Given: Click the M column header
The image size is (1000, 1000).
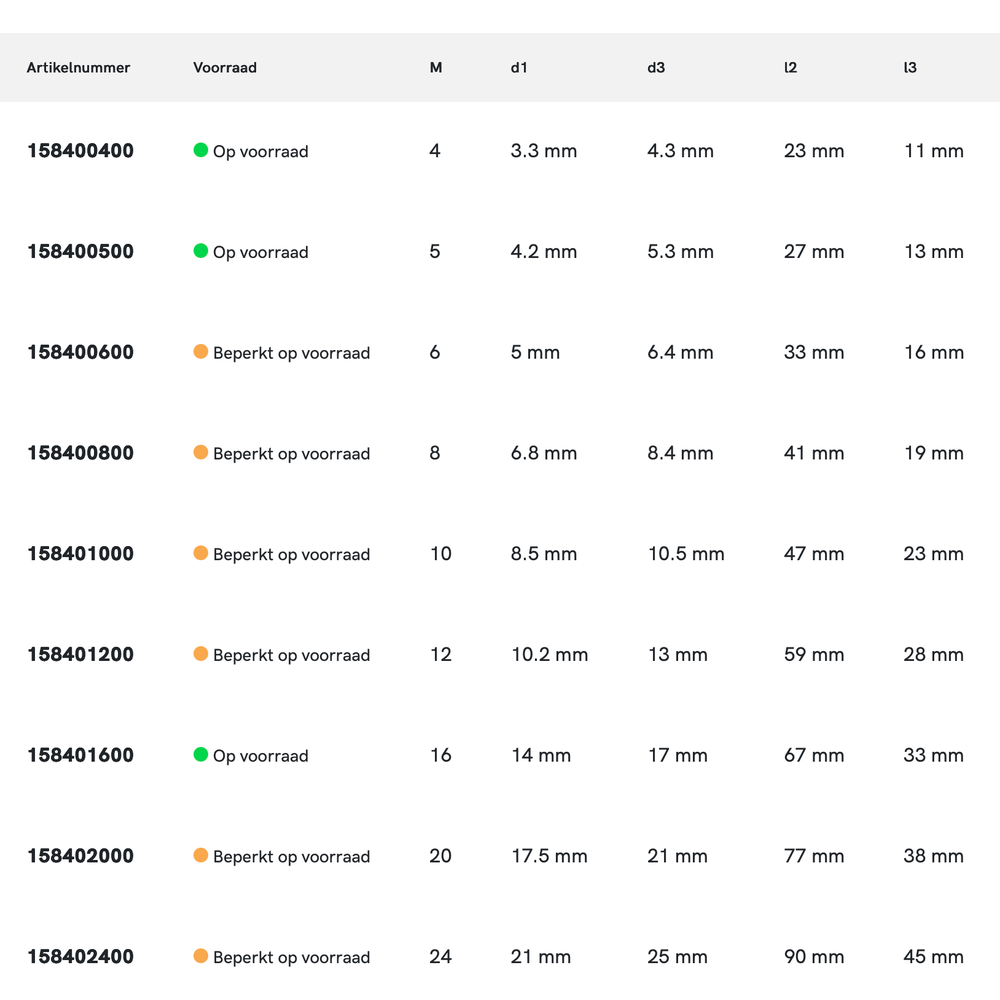Looking at the screenshot, I should (x=436, y=68).
